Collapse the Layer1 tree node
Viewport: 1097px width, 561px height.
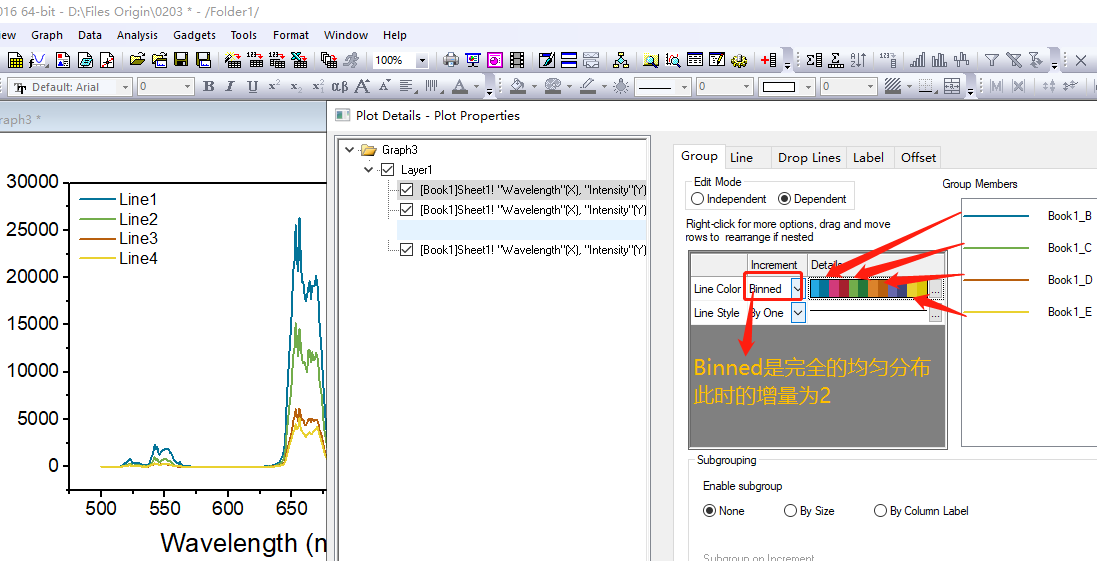[369, 169]
